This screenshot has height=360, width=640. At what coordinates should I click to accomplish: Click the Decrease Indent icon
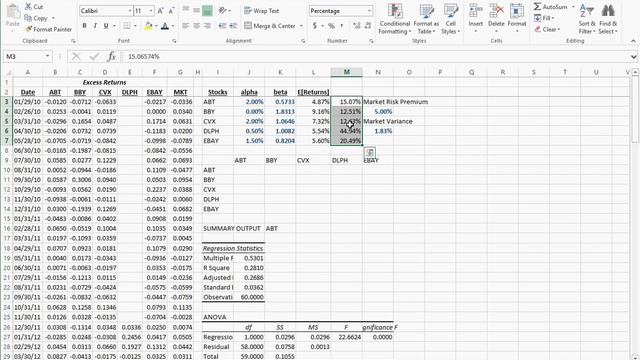click(222, 26)
